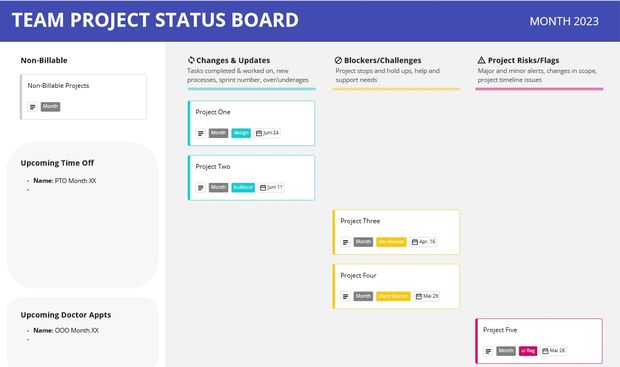Click the pink flag tag on Project Five
Image resolution: width=620 pixels, height=367 pixels.
[528, 350]
